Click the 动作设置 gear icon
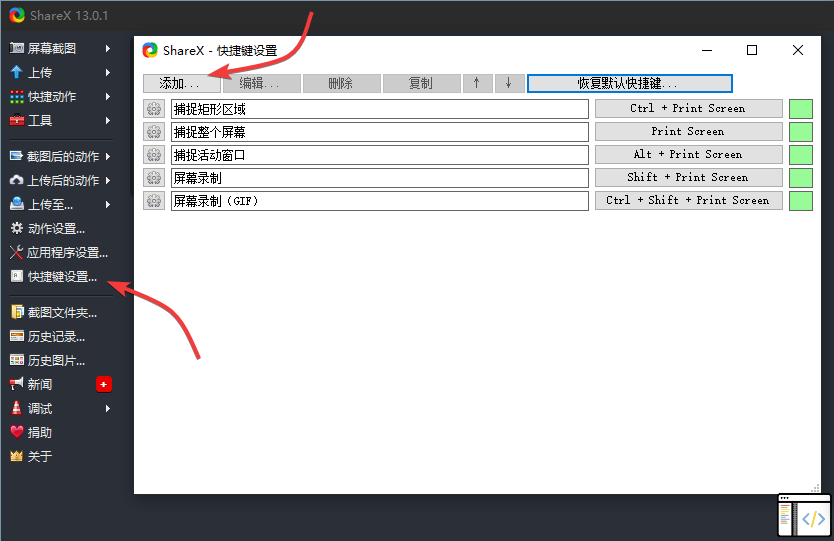 pos(17,229)
